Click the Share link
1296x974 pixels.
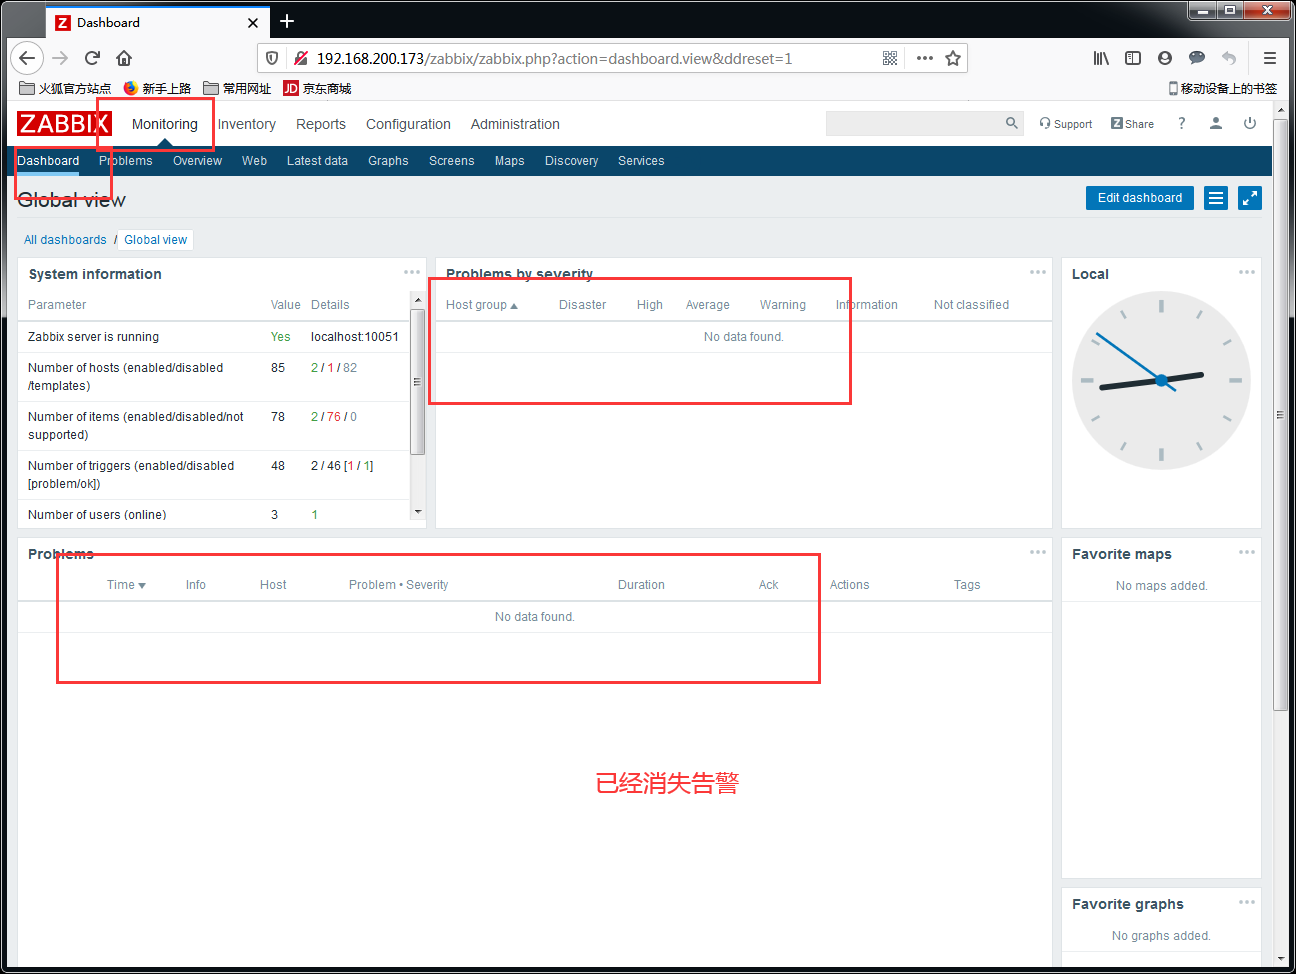click(1132, 124)
